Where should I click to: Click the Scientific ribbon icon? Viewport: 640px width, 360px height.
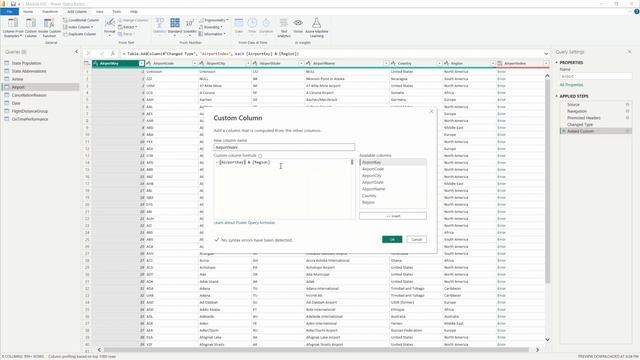(x=190, y=27)
